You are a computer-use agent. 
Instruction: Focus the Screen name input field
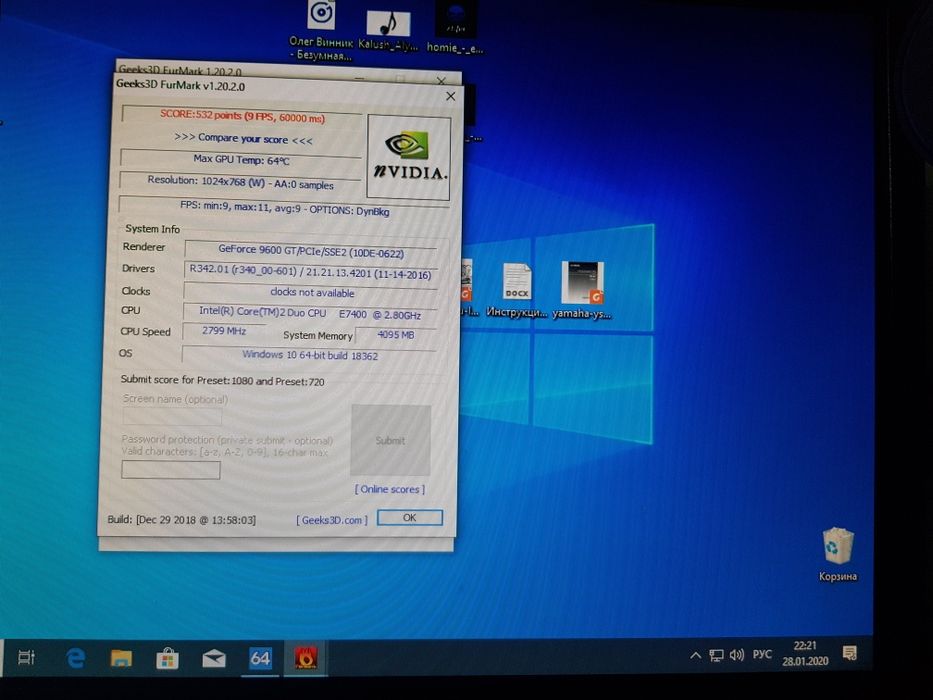[172, 416]
